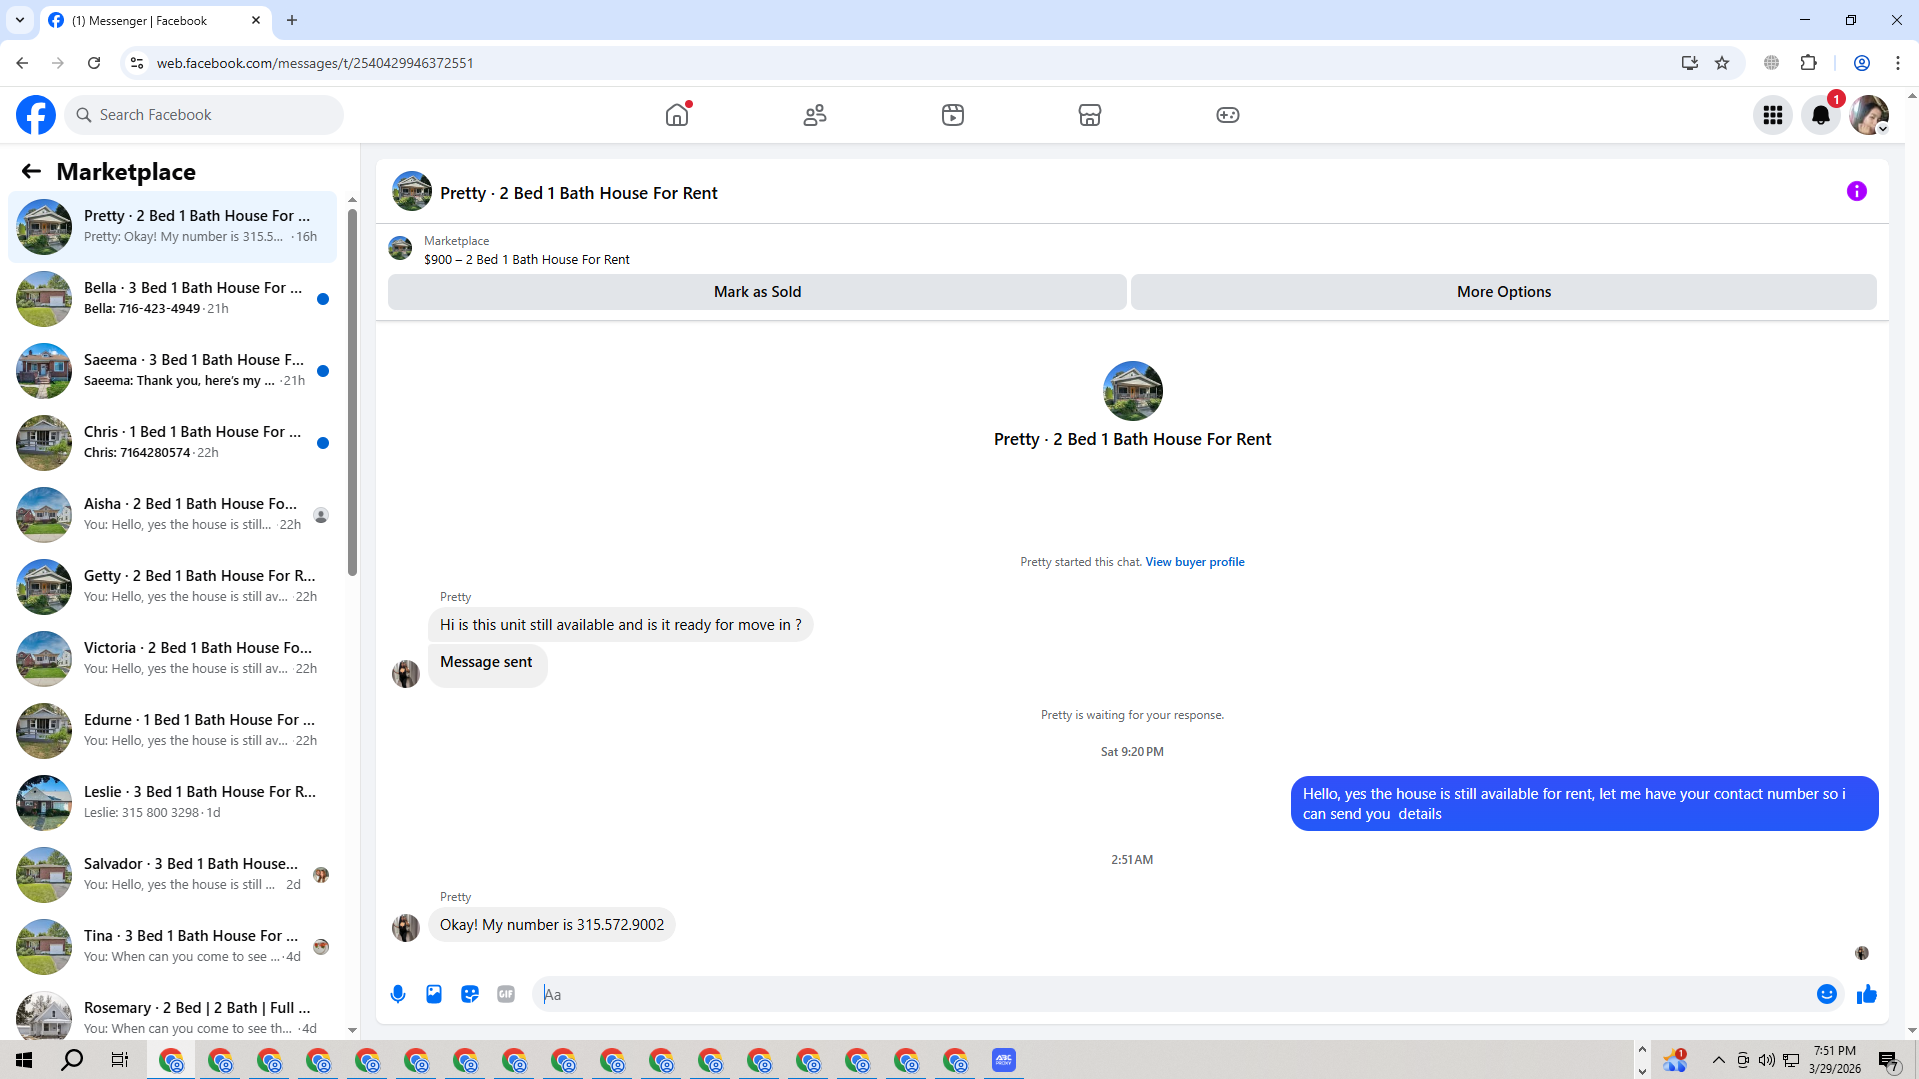The image size is (1919, 1079).
Task: Open Aisha's conversation in the list
Action: point(173,514)
